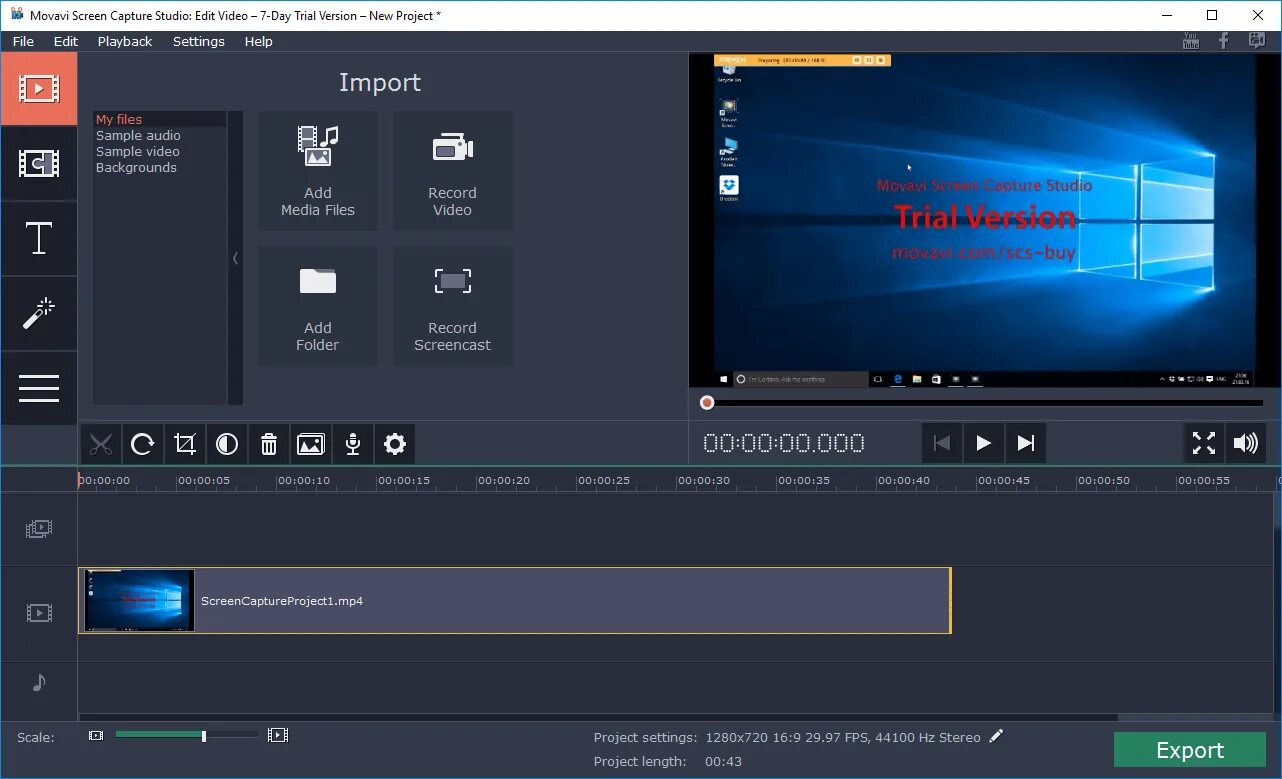Click the overlay video track icon

pos(39,529)
